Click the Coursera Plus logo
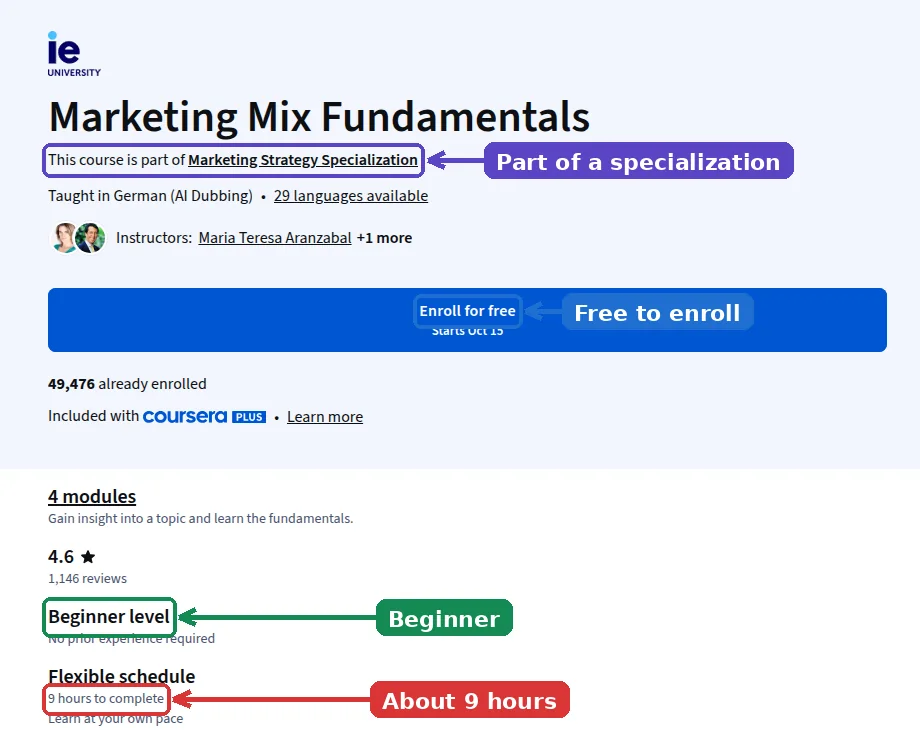 click(x=204, y=417)
